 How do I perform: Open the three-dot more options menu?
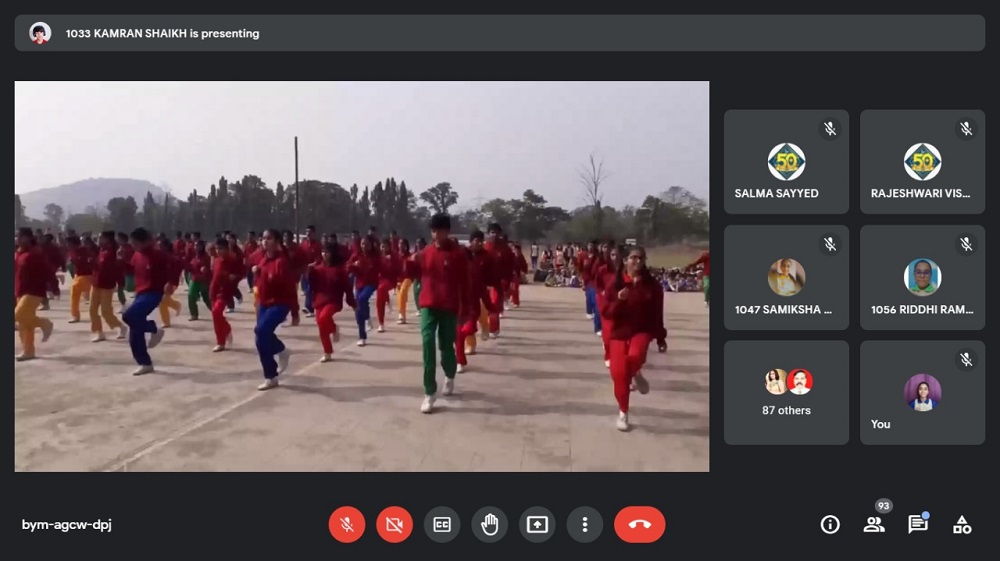coord(585,525)
